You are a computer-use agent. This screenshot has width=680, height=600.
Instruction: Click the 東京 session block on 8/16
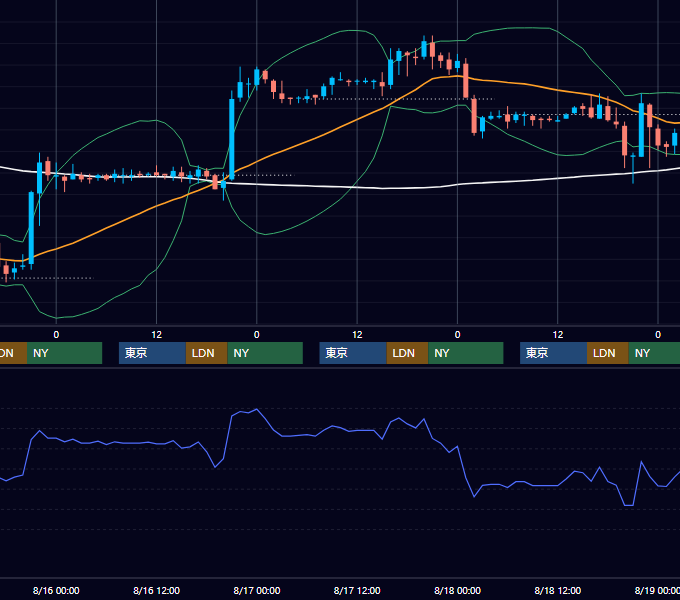(152, 353)
